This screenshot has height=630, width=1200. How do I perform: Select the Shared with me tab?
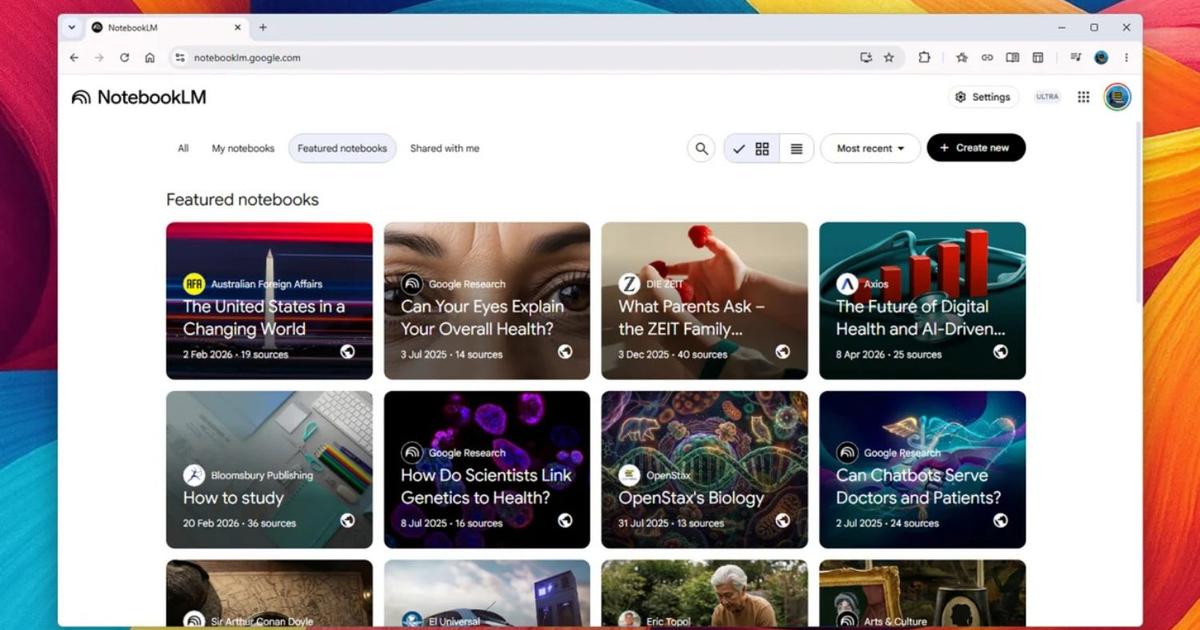444,148
